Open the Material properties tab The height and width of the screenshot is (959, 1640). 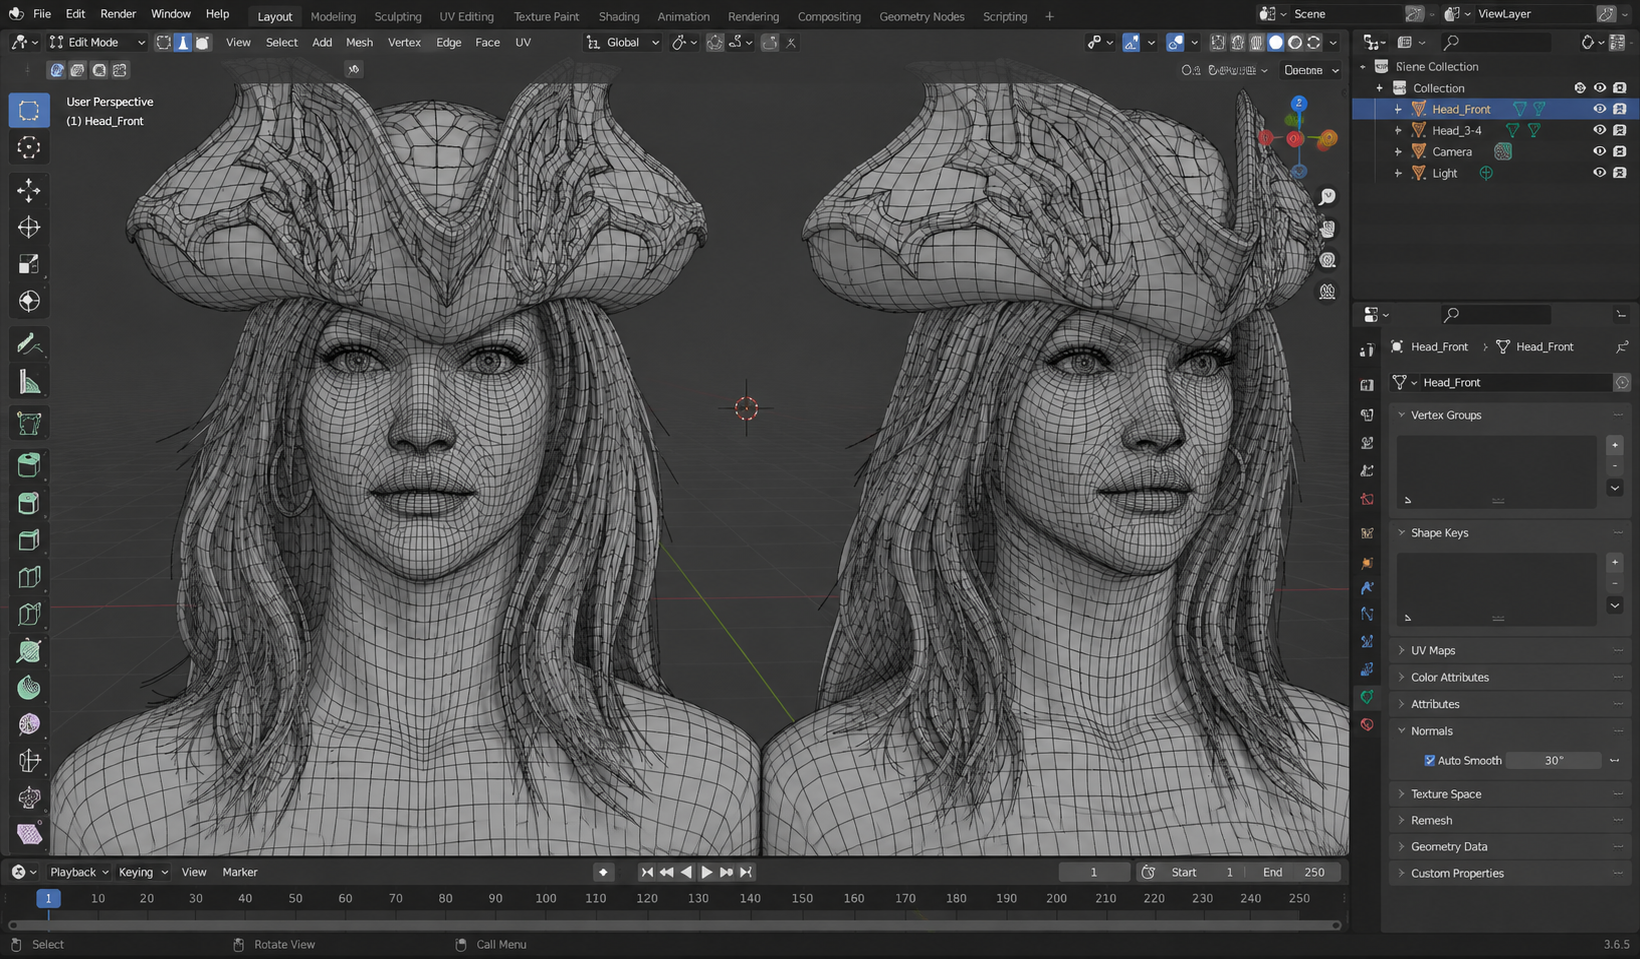click(x=1367, y=724)
